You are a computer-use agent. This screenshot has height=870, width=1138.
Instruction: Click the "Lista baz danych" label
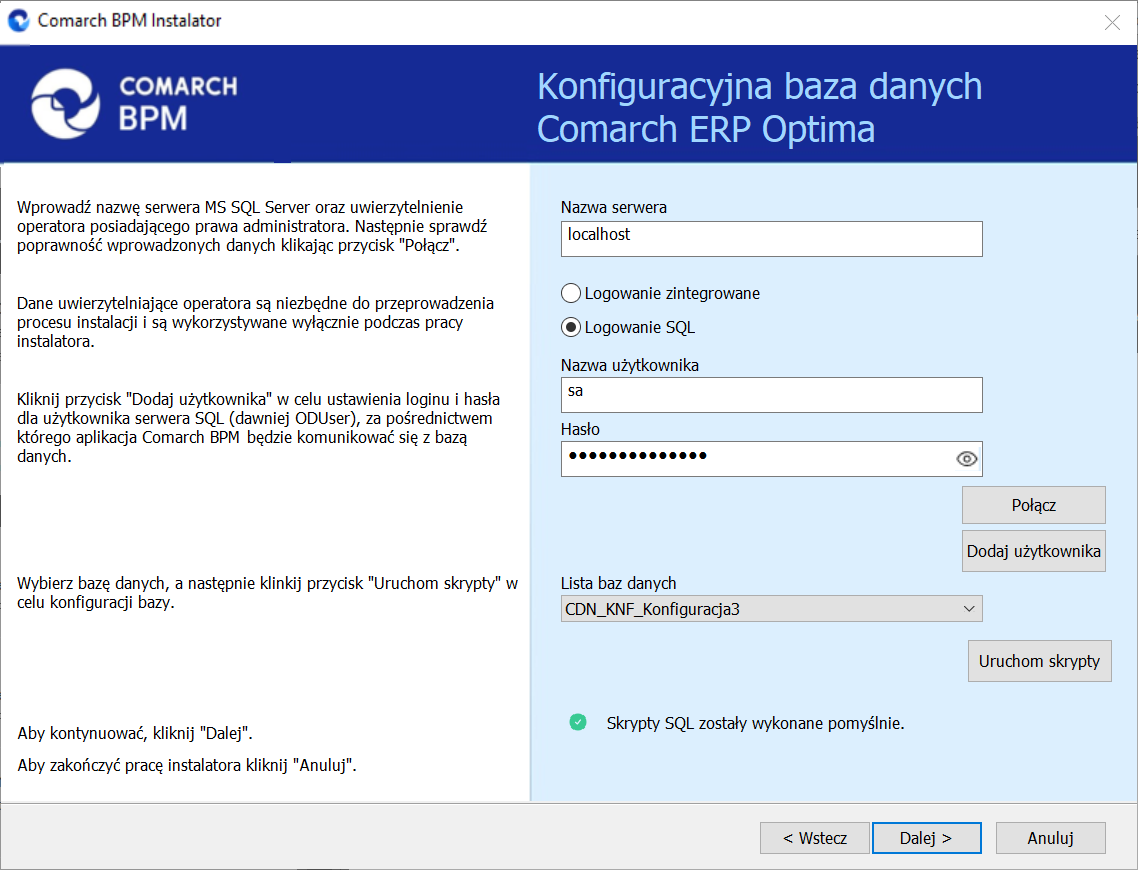point(618,583)
